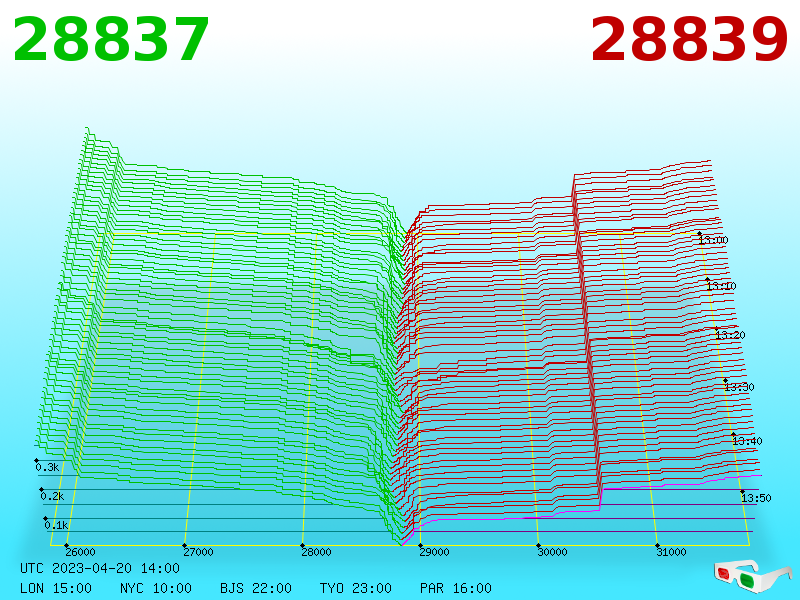Click the 28000 price axis label
The image size is (800, 600).
coord(316,552)
